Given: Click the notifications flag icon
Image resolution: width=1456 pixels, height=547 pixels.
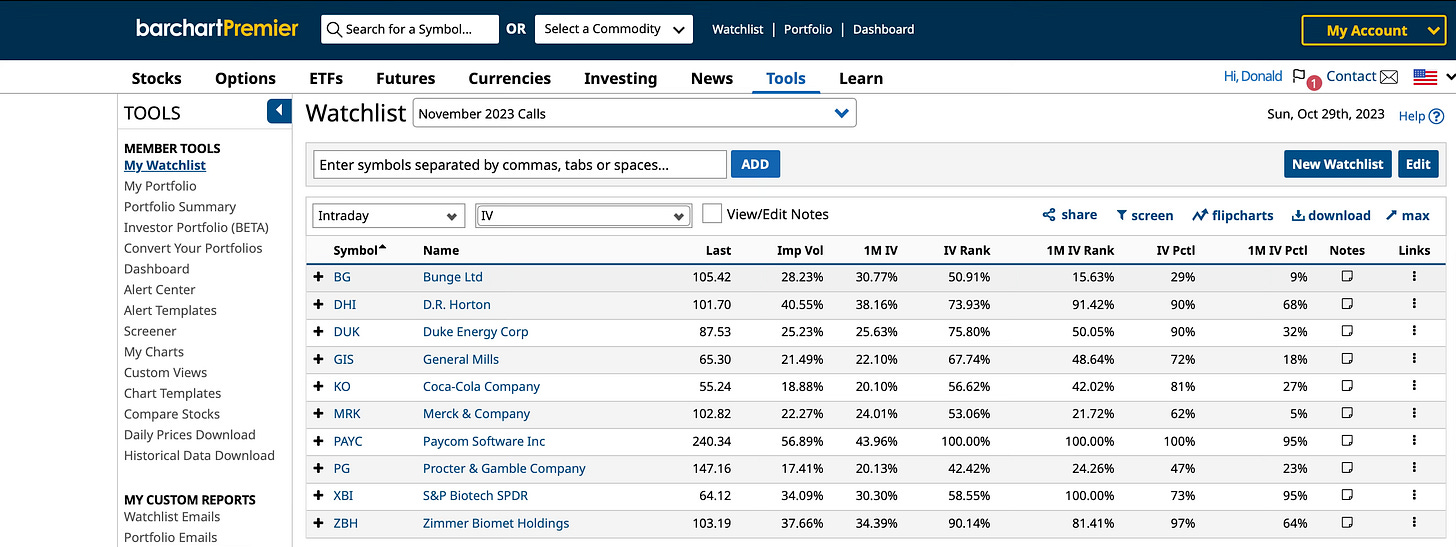Looking at the screenshot, I should (1299, 76).
